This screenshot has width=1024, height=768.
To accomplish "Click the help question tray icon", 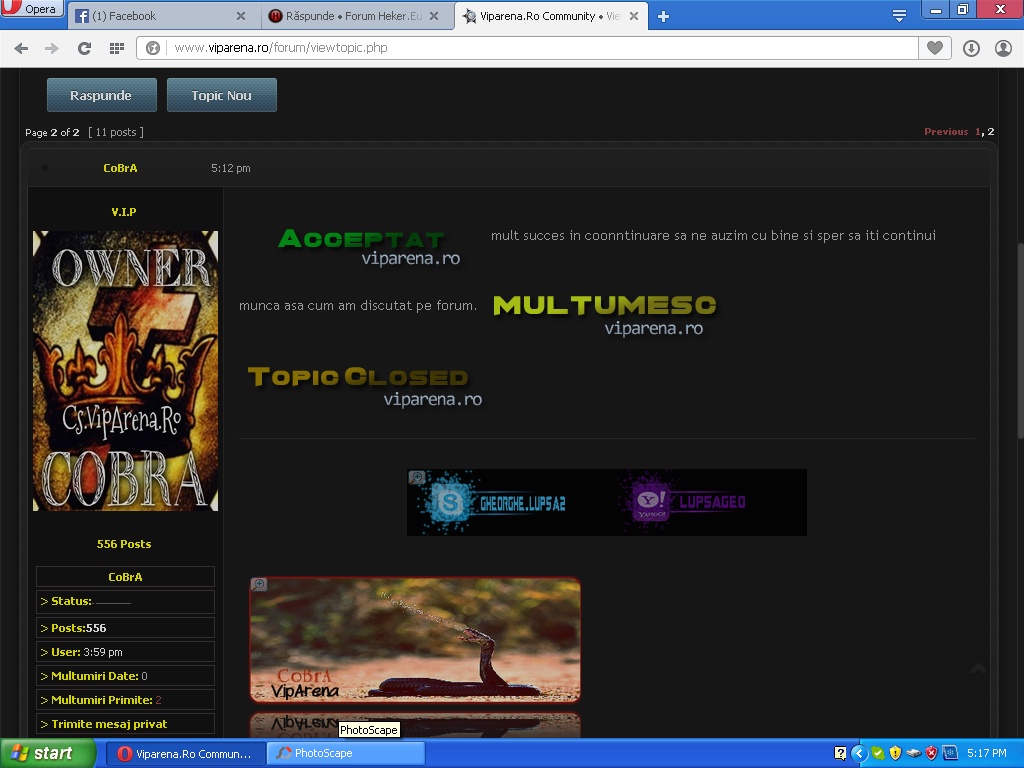I will 840,753.
